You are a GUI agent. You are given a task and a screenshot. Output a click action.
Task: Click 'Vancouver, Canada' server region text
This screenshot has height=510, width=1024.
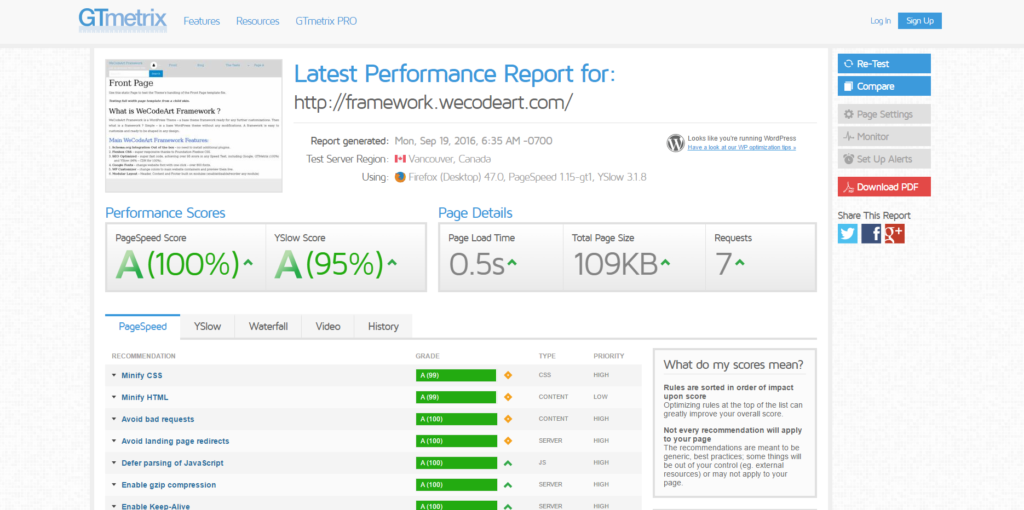point(450,159)
